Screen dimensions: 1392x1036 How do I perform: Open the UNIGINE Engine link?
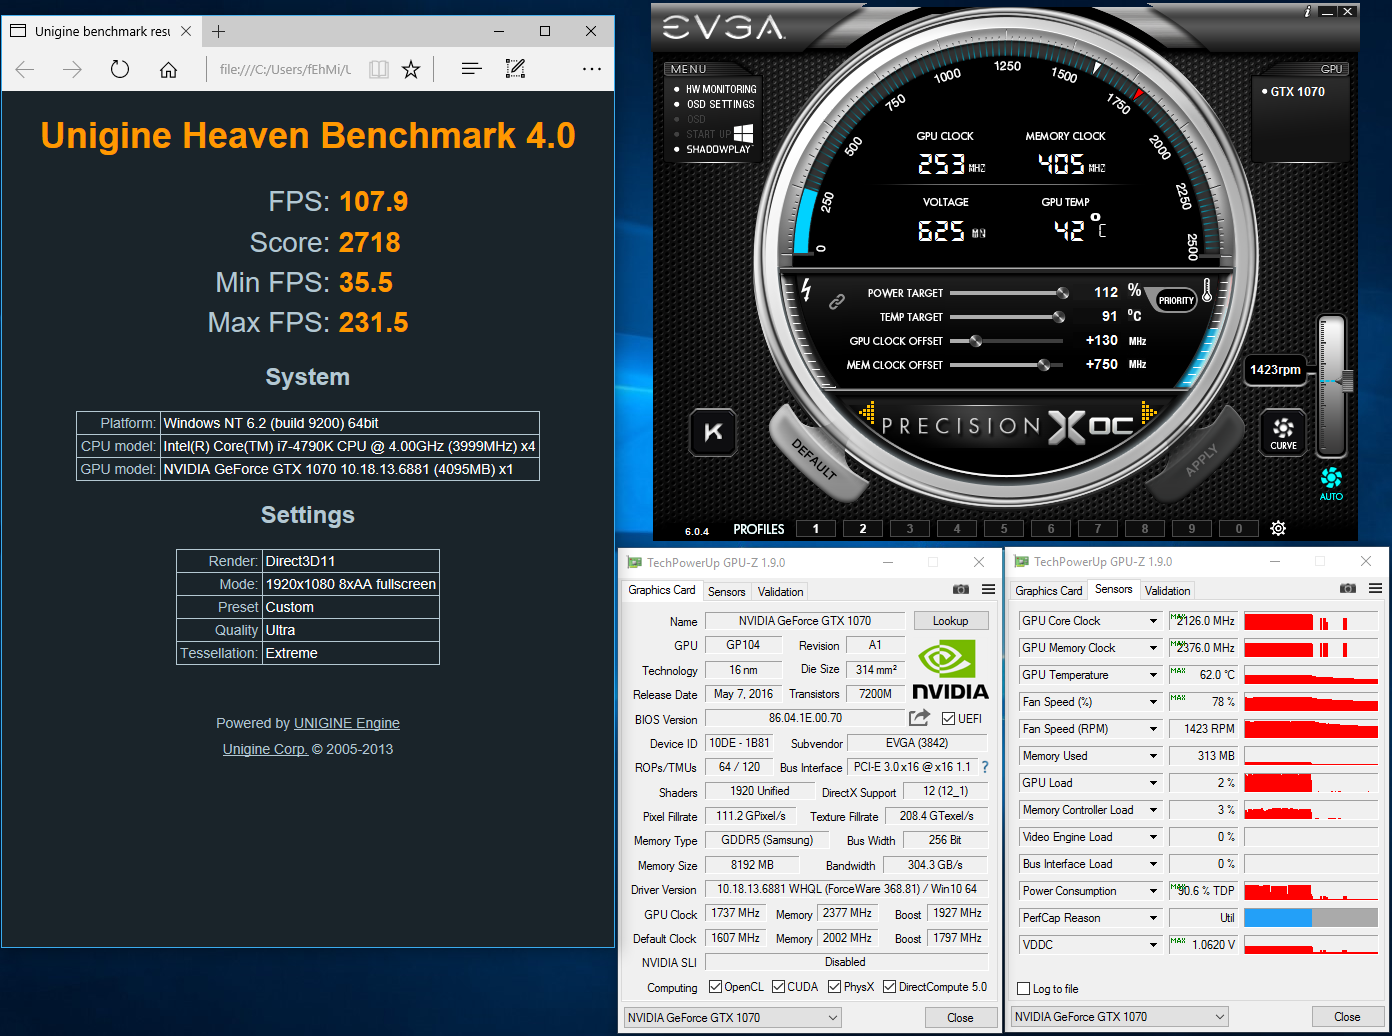pos(347,723)
